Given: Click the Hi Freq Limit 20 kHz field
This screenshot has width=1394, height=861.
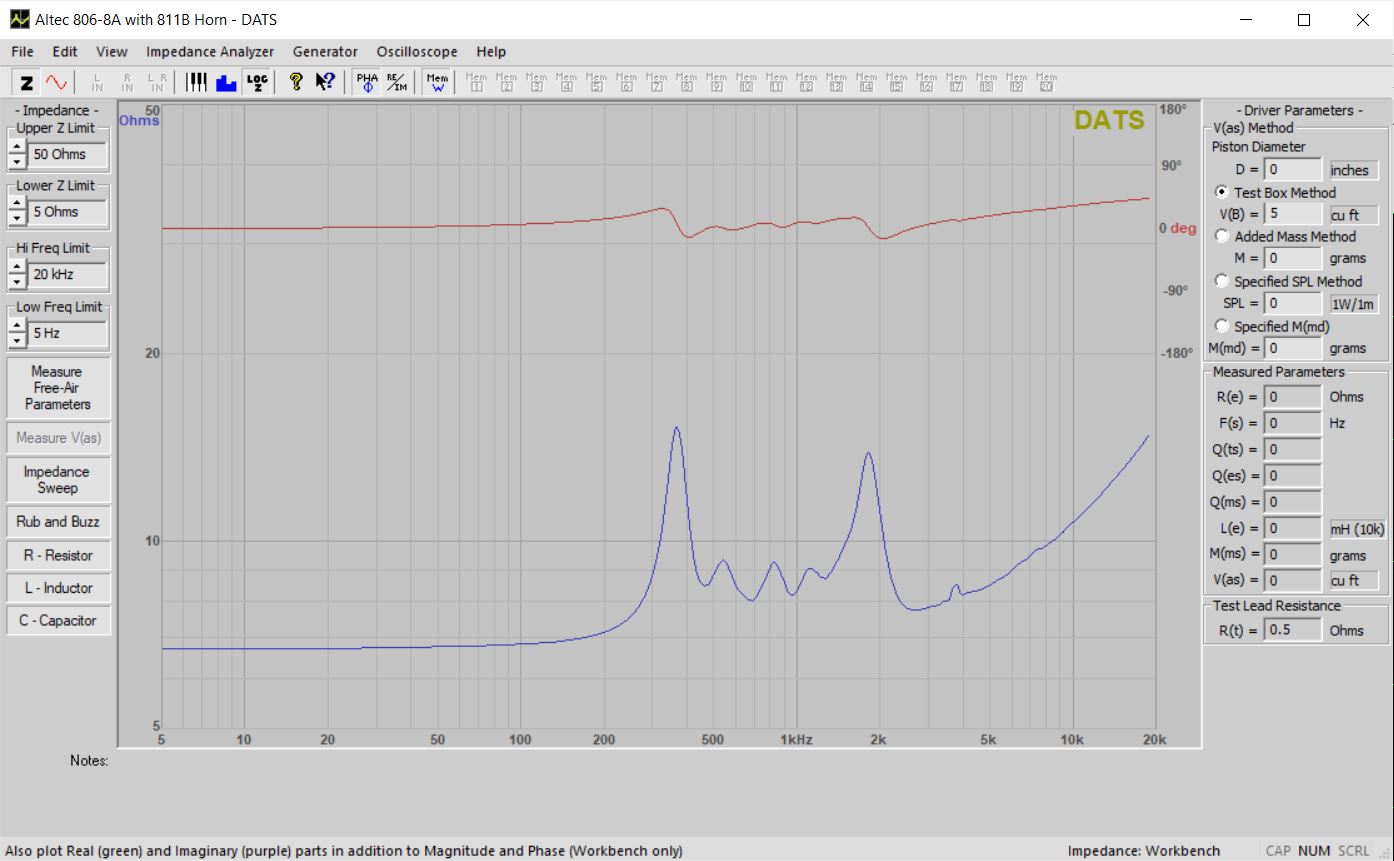Looking at the screenshot, I should [67, 274].
